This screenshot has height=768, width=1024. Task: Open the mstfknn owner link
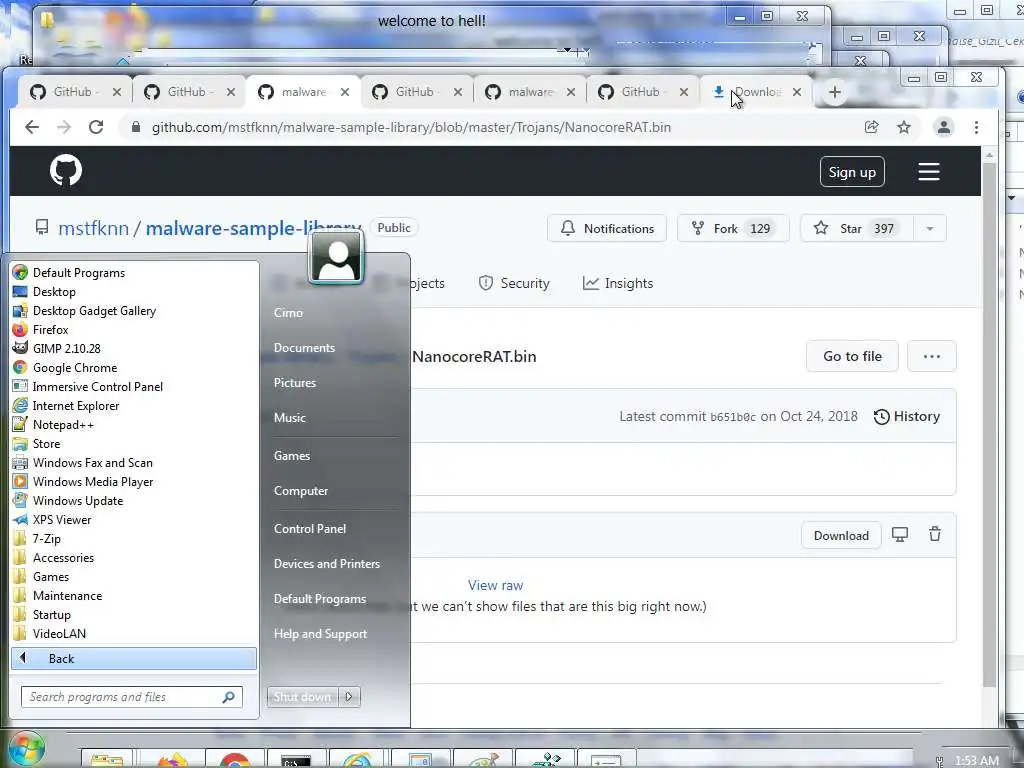(93, 228)
